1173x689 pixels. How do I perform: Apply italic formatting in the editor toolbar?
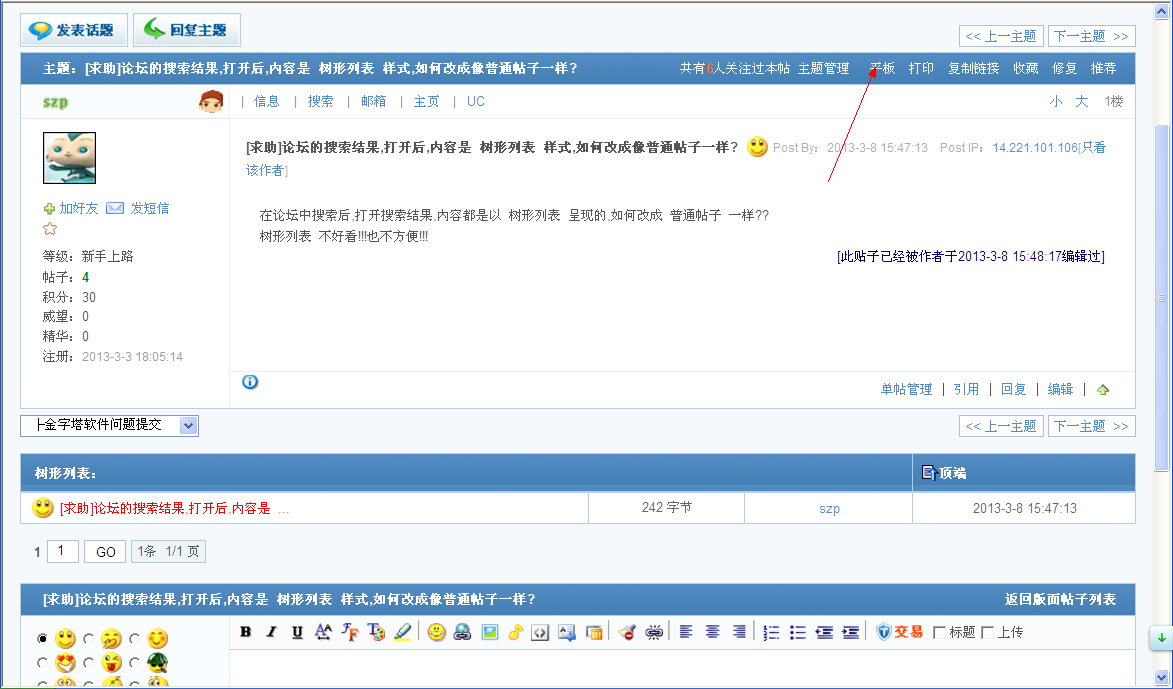point(271,632)
